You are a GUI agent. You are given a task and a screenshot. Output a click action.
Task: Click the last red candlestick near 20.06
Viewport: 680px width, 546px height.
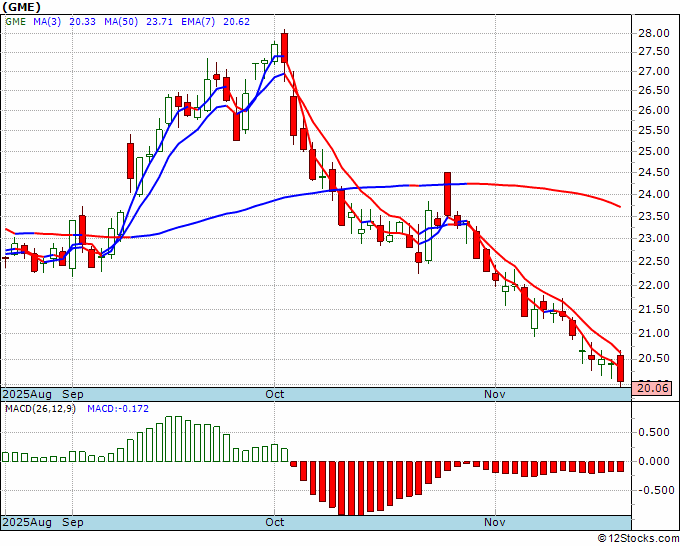pos(621,369)
